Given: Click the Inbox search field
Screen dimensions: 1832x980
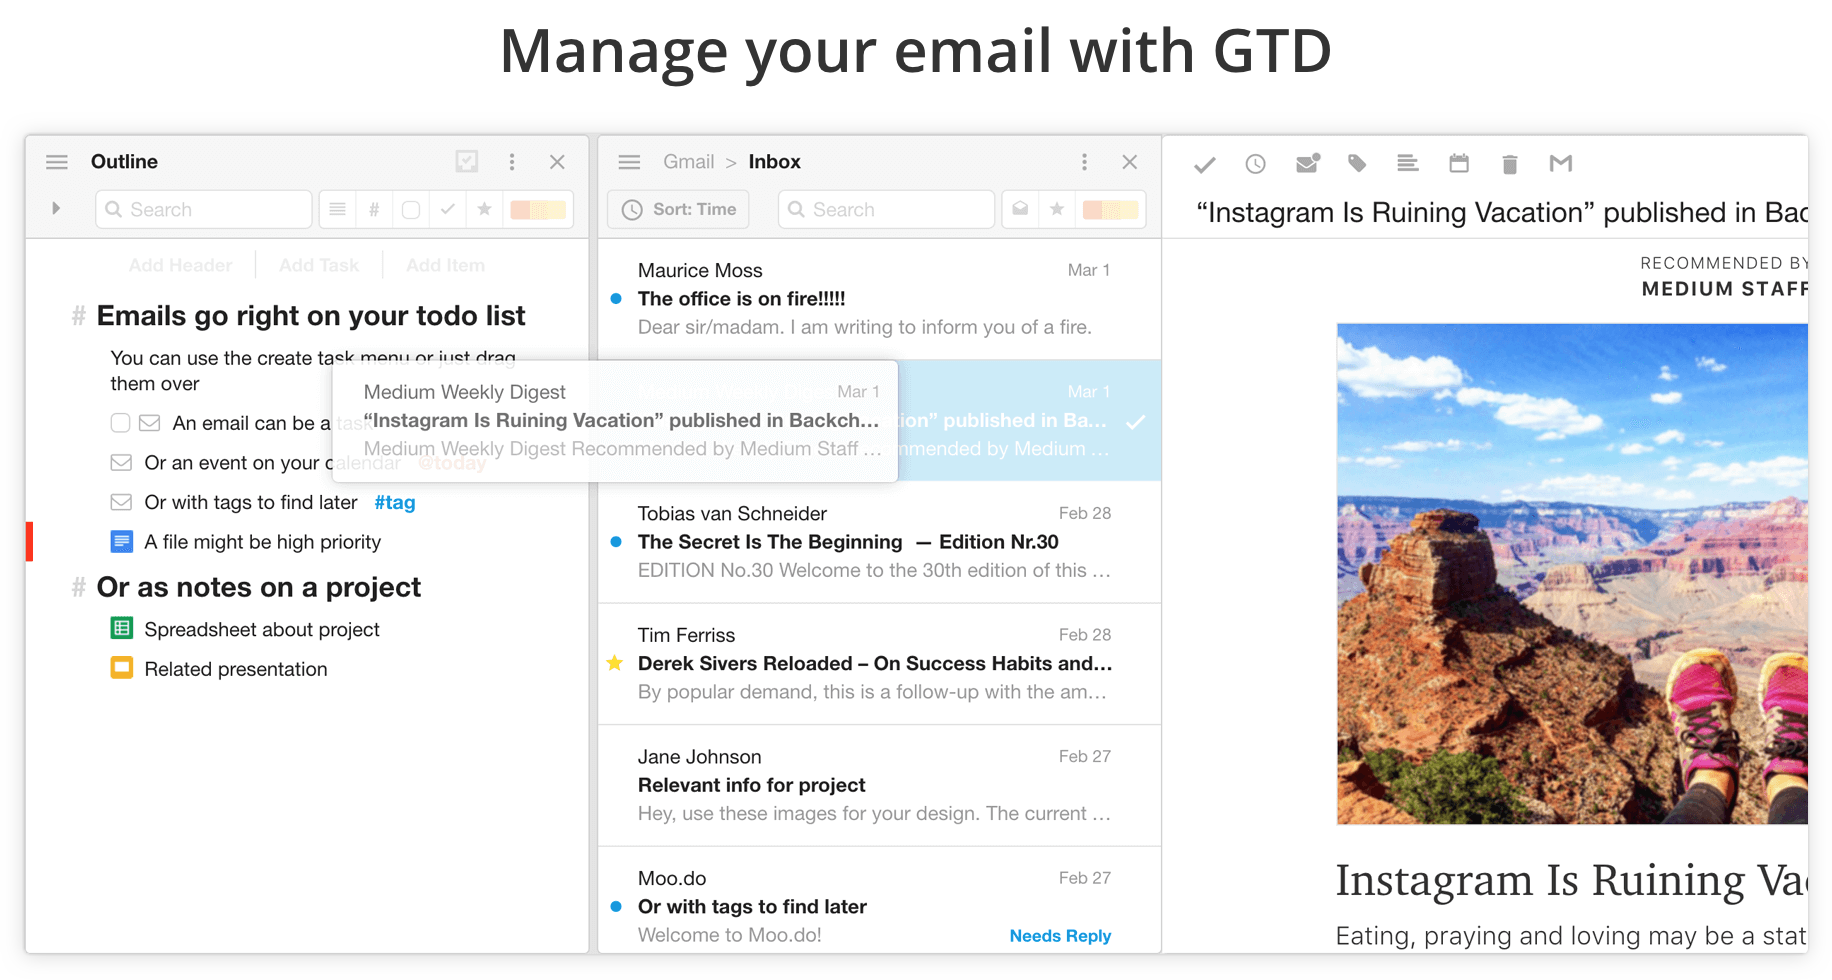Looking at the screenshot, I should tap(886, 209).
